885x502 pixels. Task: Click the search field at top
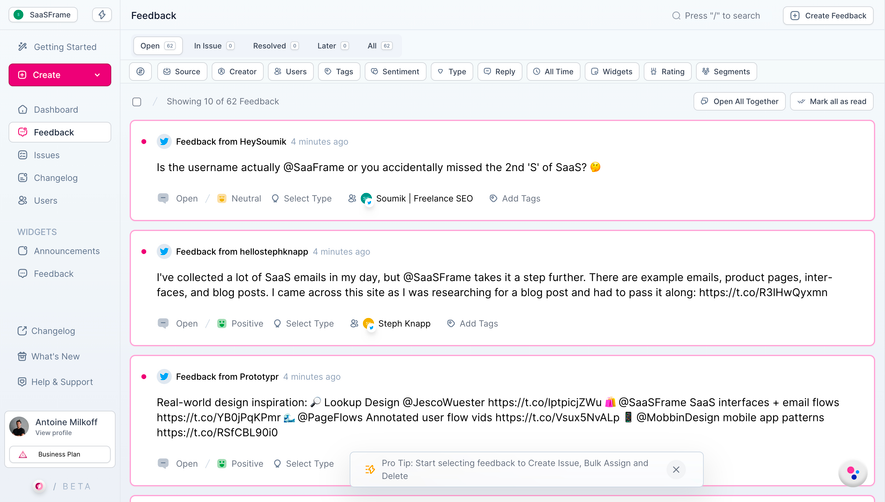(716, 16)
